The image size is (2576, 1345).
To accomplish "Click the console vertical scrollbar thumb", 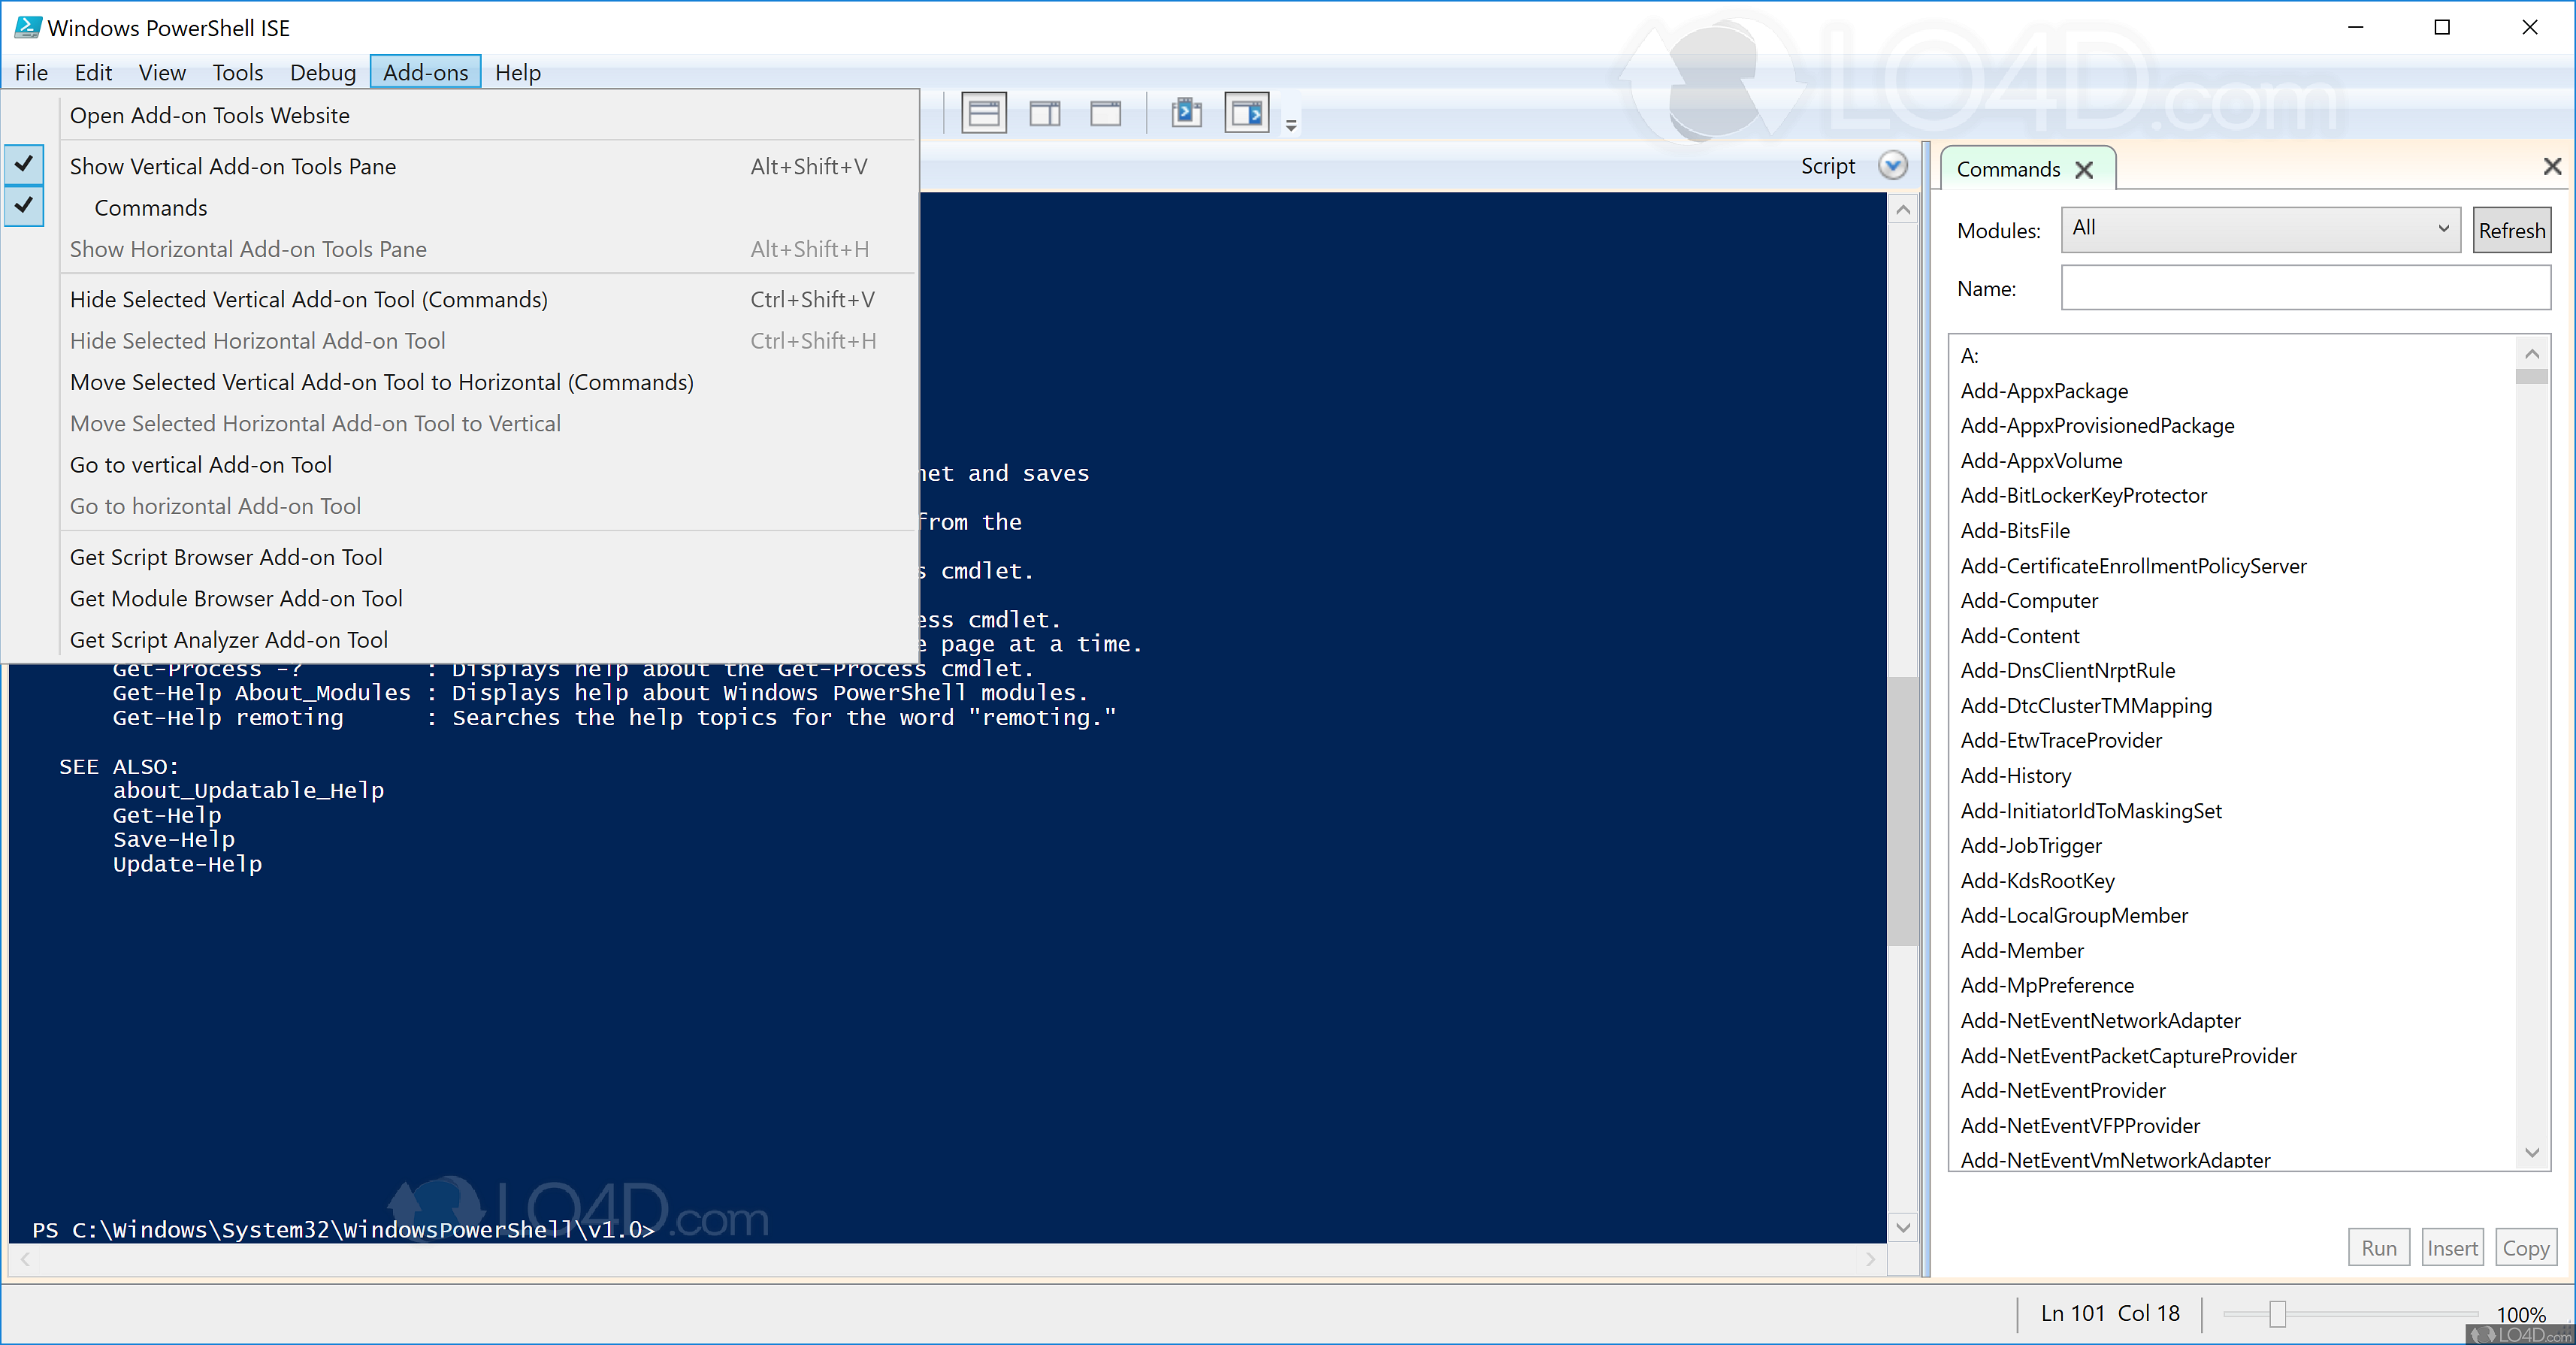I will [1902, 811].
